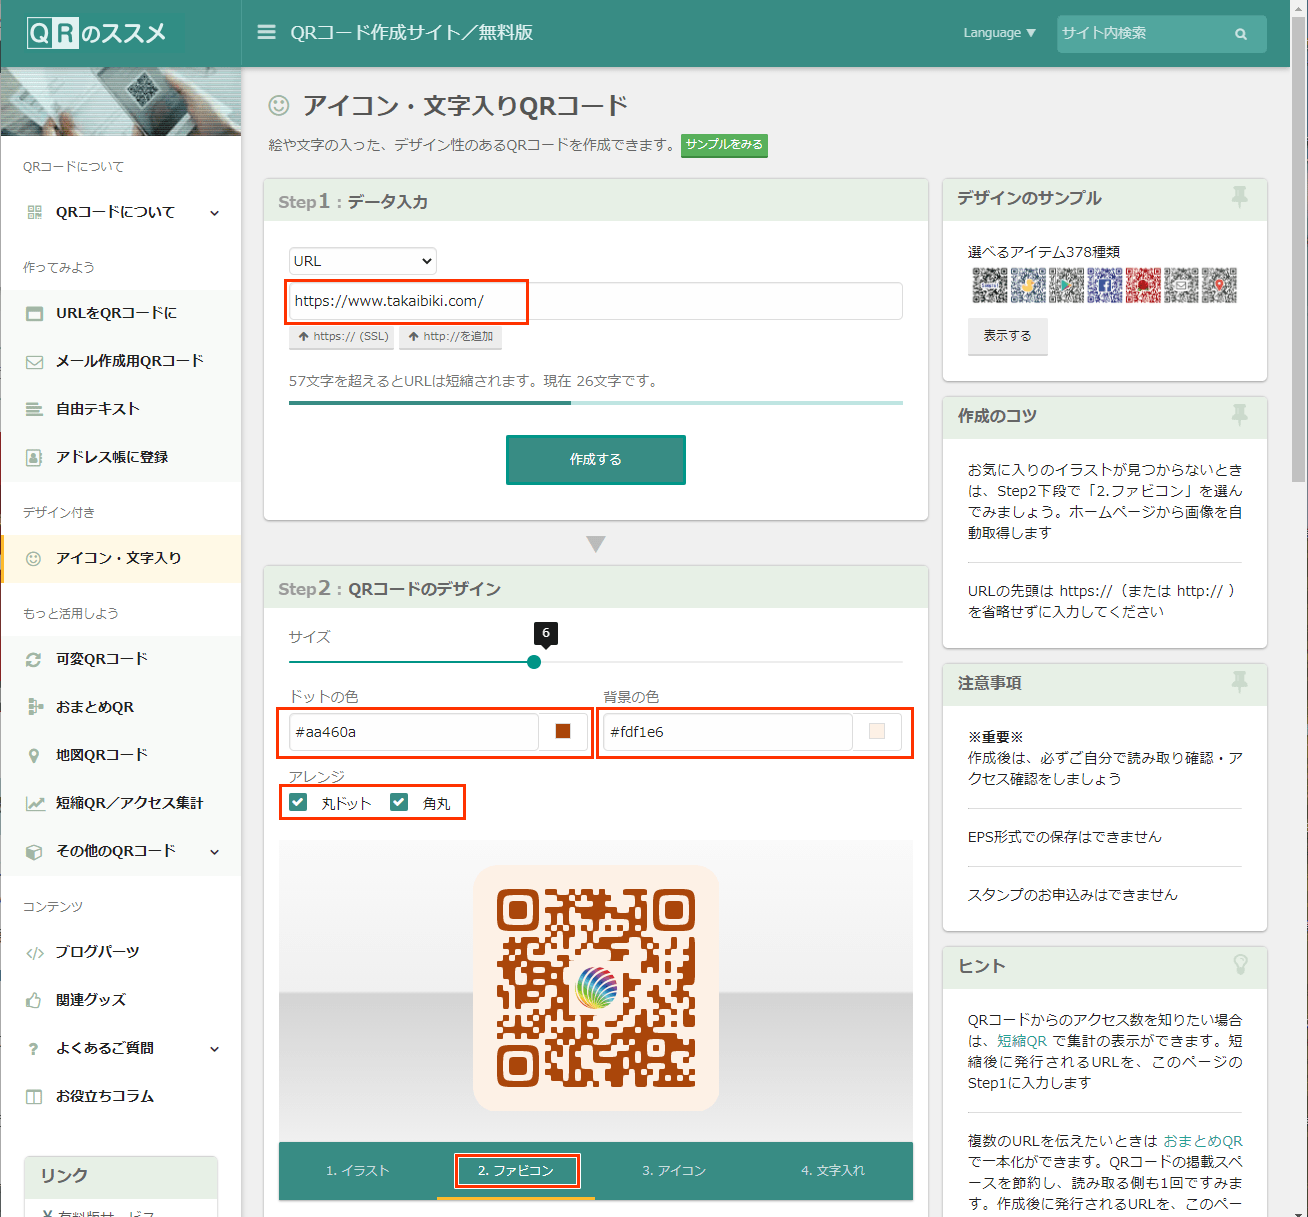Click smiley icon beside アイコン・文字入り
Image resolution: width=1308 pixels, height=1217 pixels.
pyautogui.click(x=33, y=558)
